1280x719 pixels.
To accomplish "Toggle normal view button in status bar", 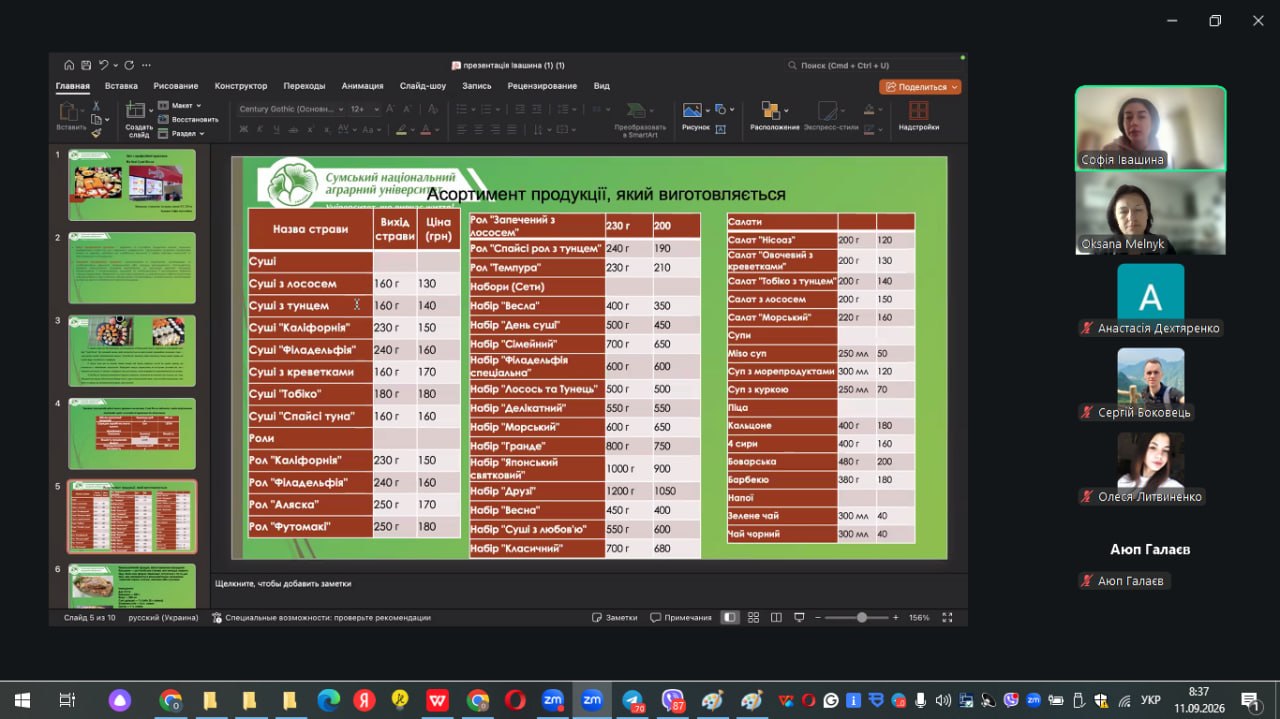I will pos(730,617).
